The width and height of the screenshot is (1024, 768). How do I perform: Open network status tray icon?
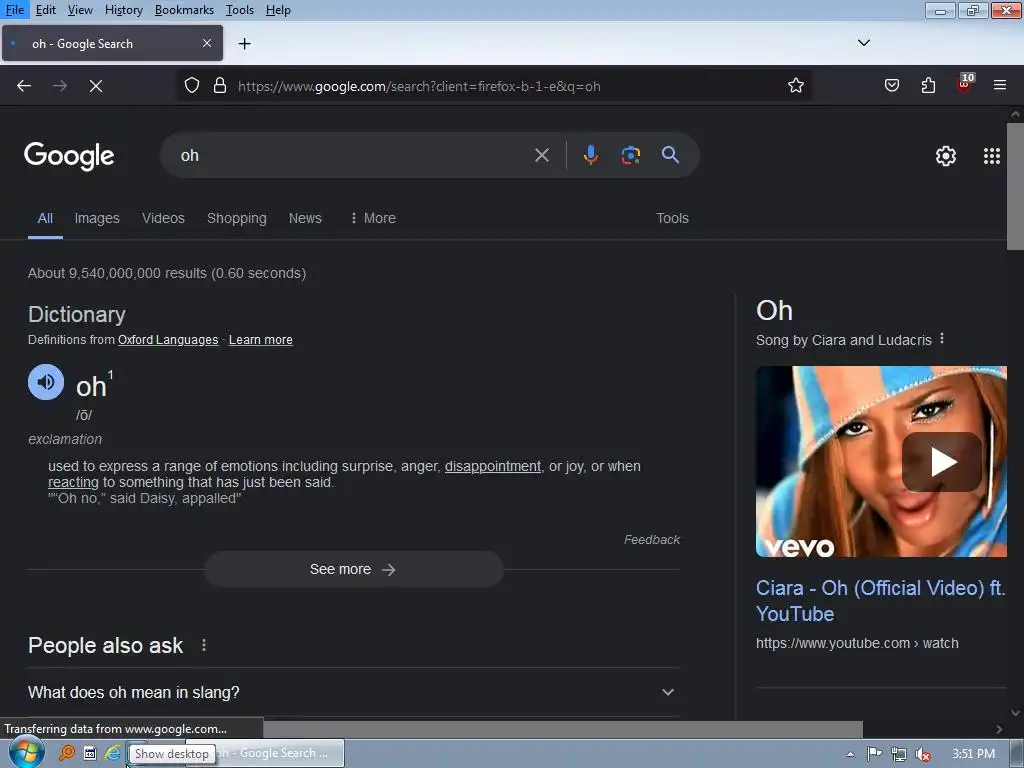[x=899, y=754]
